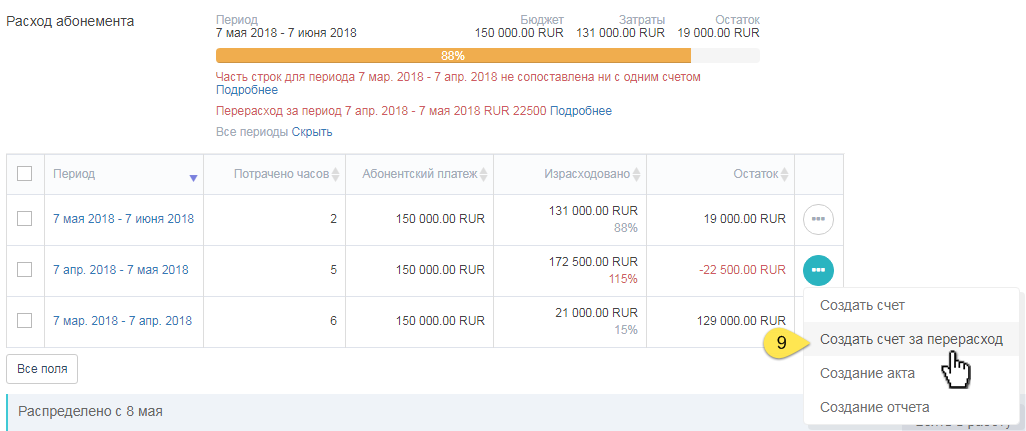
Task: Open actions menu for 7 мая 2018 row
Action: pyautogui.click(x=818, y=218)
